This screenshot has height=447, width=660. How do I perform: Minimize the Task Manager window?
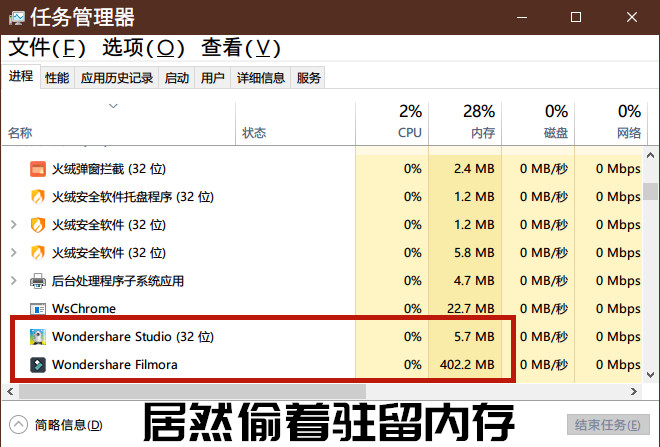click(522, 17)
